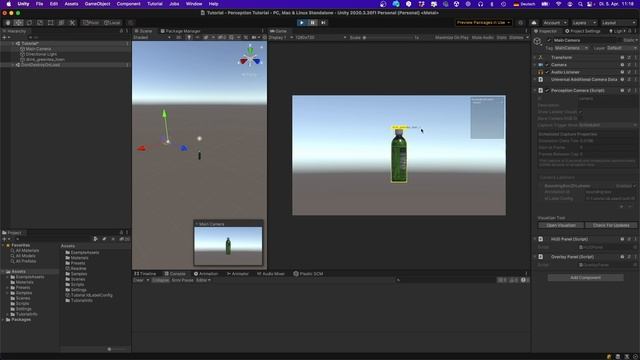This screenshot has height=360, width=640.
Task: Select the Transform tool in the toolbar
Action: [61, 23]
